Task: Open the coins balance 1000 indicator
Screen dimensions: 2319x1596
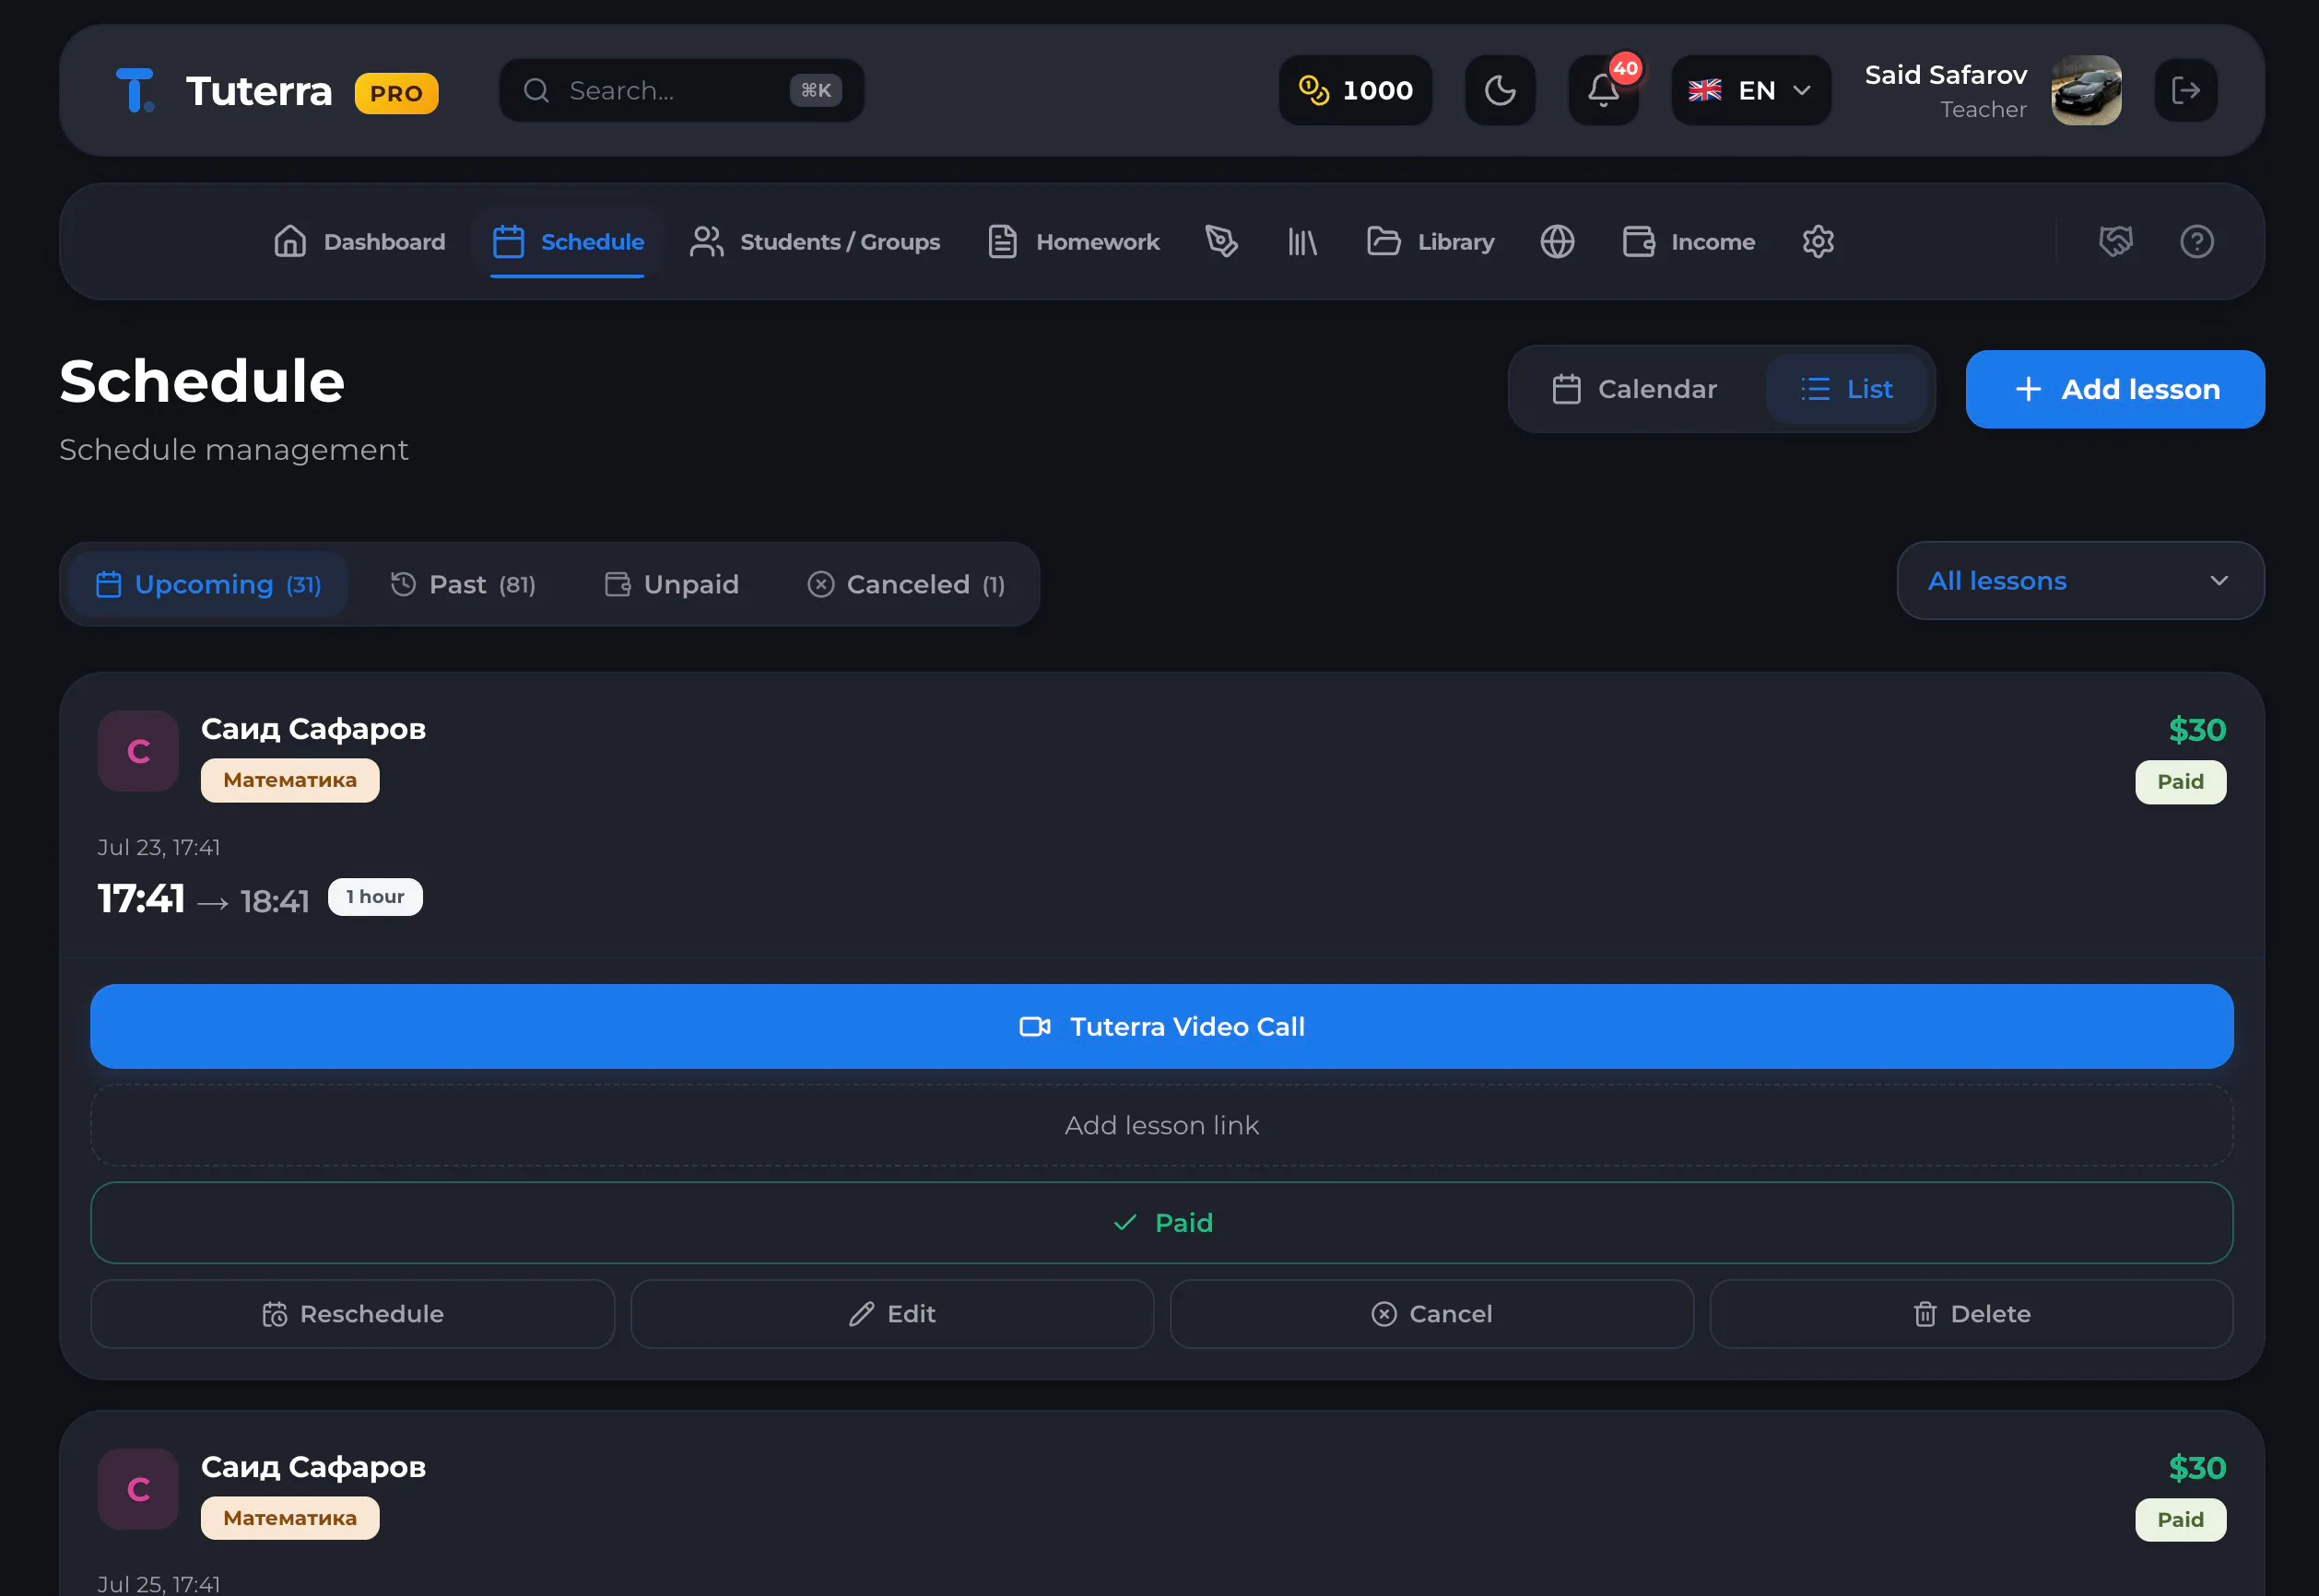Action: click(x=1355, y=90)
